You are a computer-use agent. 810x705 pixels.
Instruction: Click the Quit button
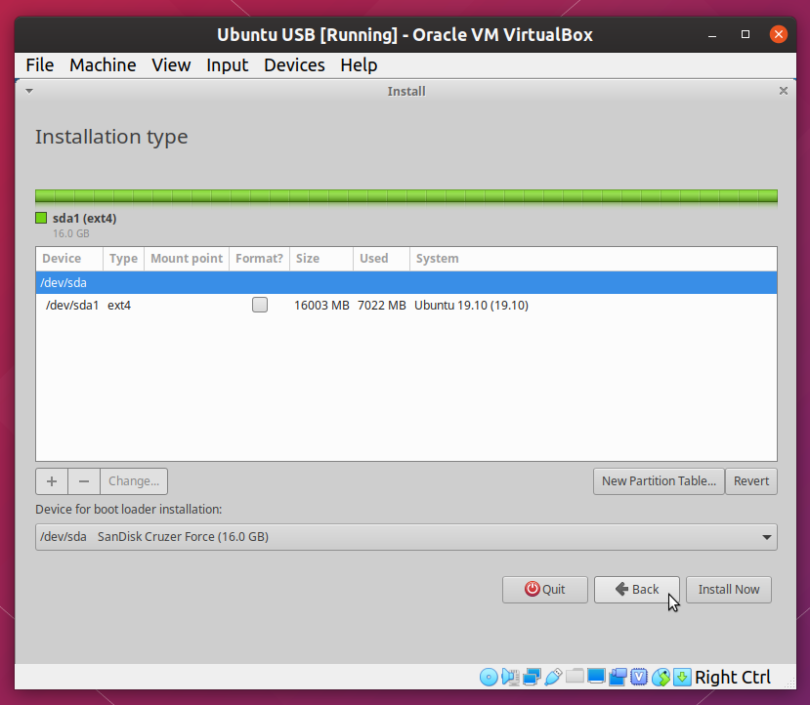pyautogui.click(x=545, y=589)
